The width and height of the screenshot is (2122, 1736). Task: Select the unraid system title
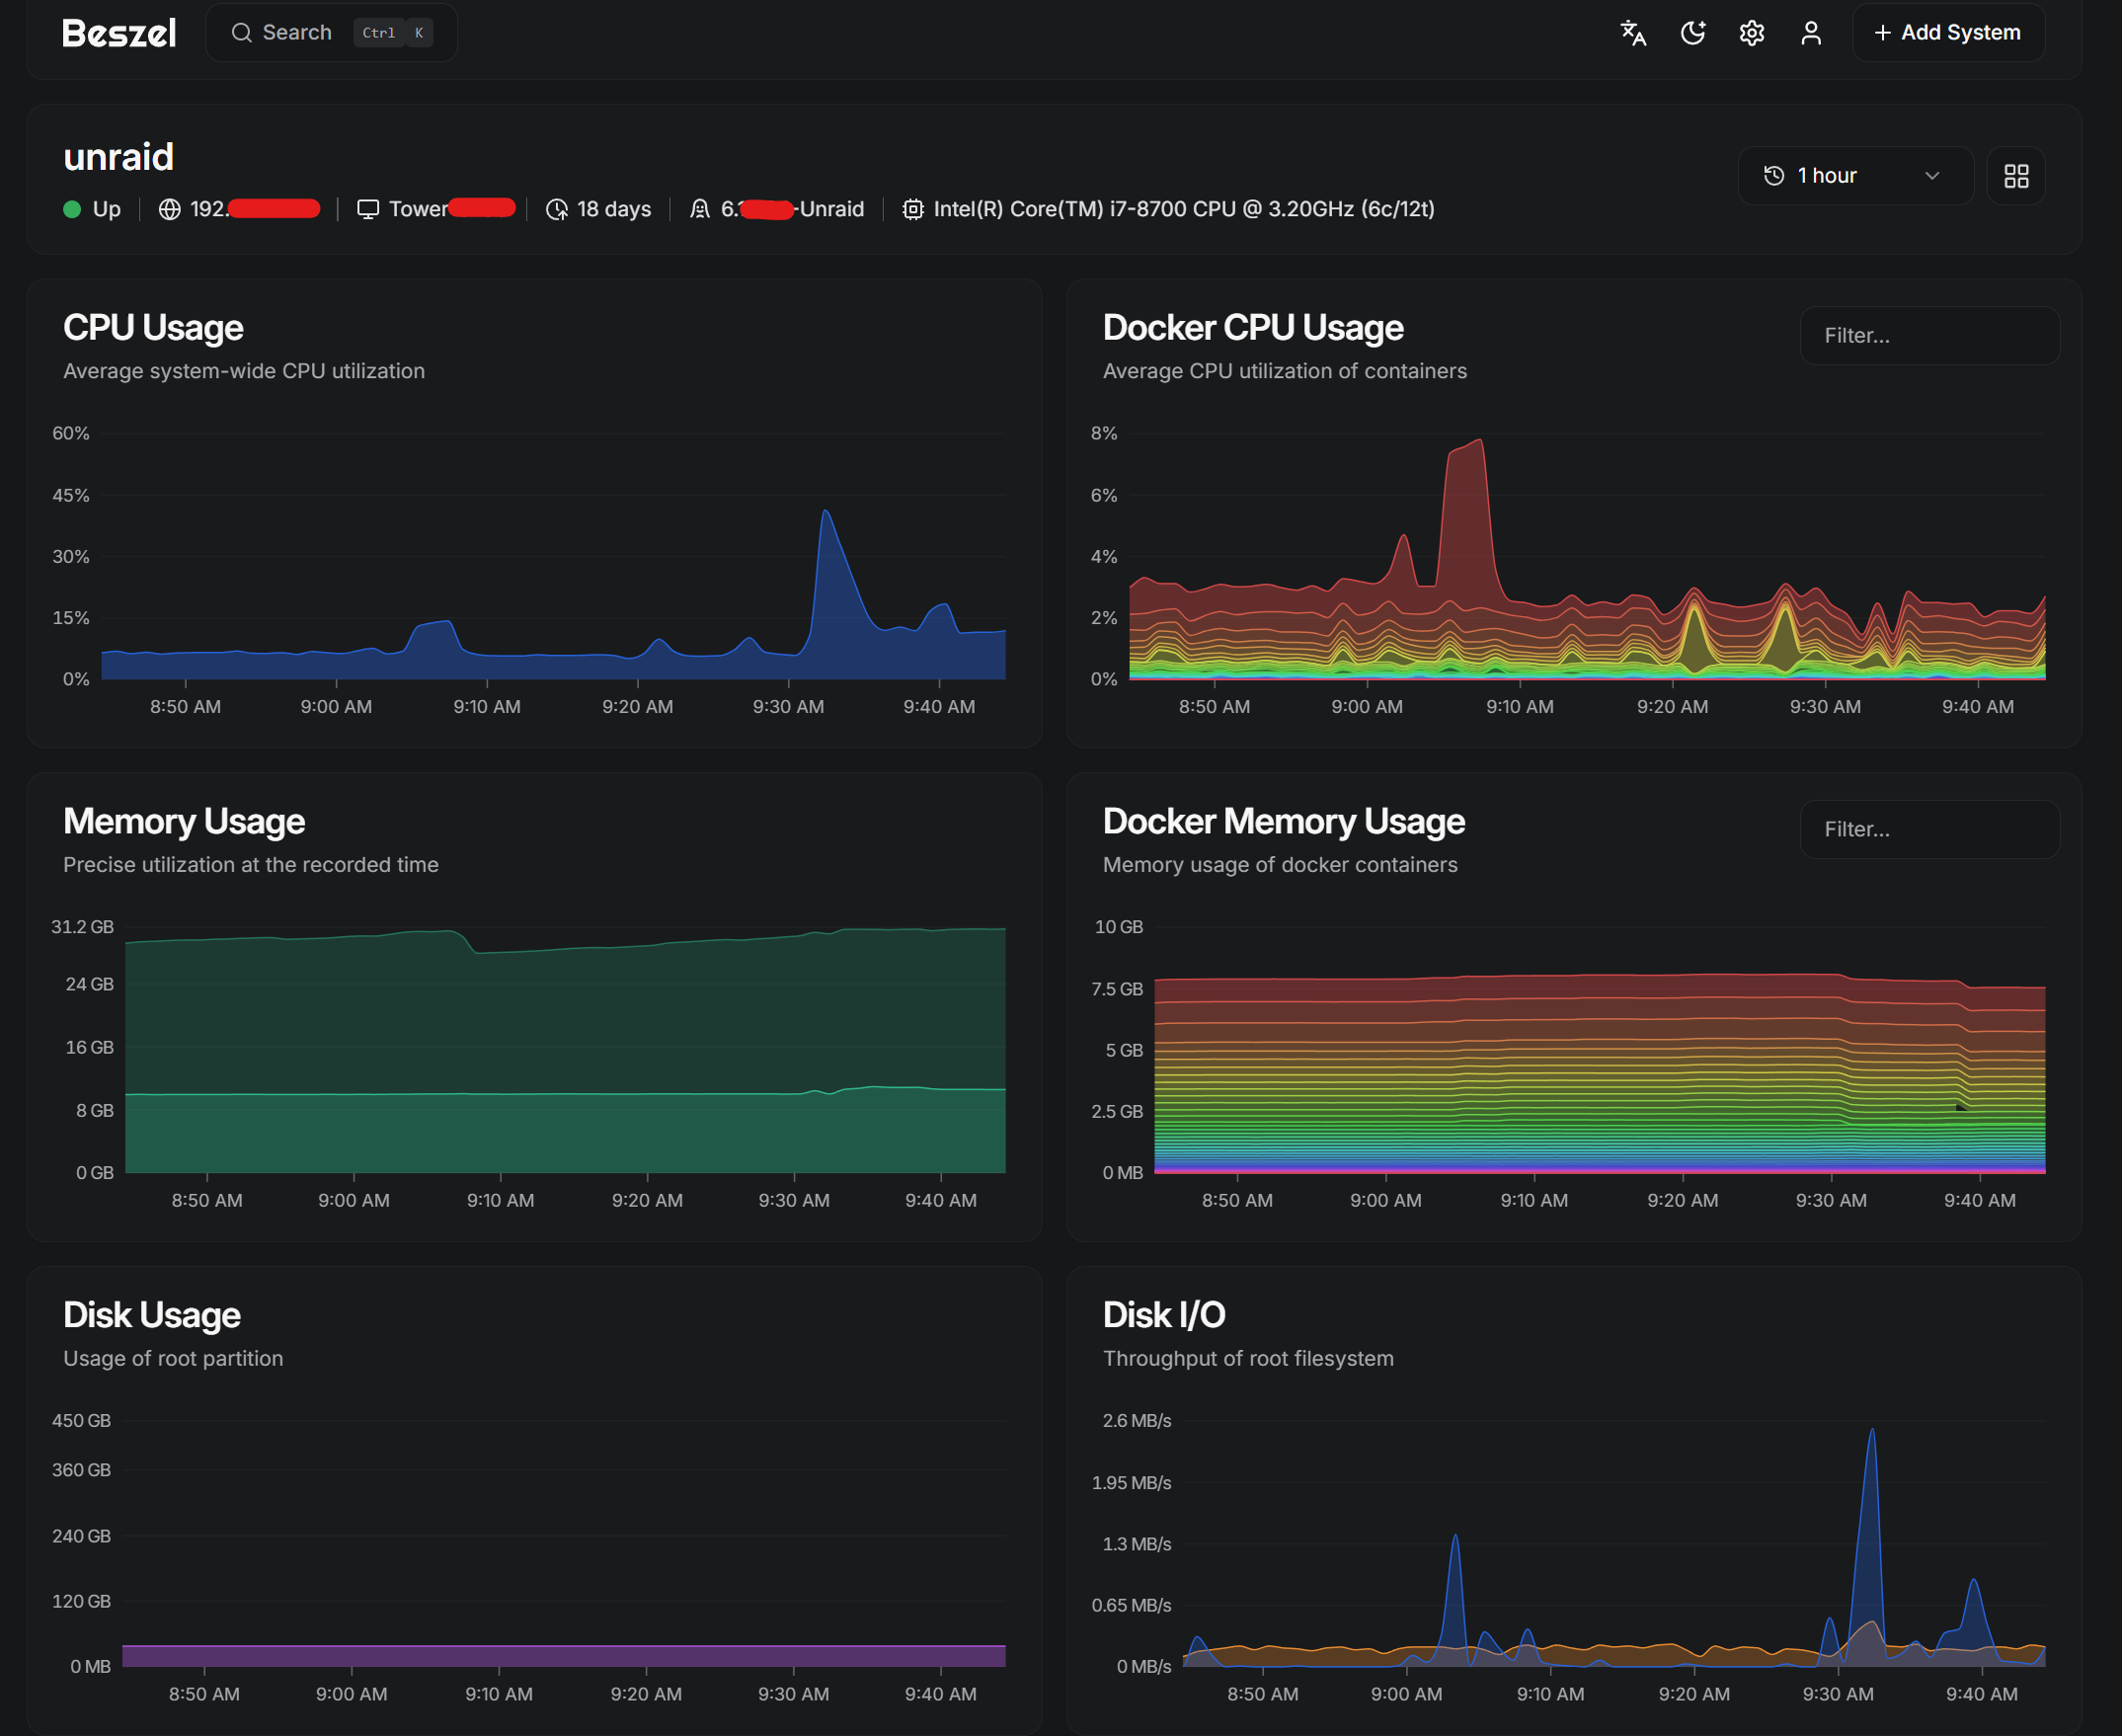coord(118,156)
